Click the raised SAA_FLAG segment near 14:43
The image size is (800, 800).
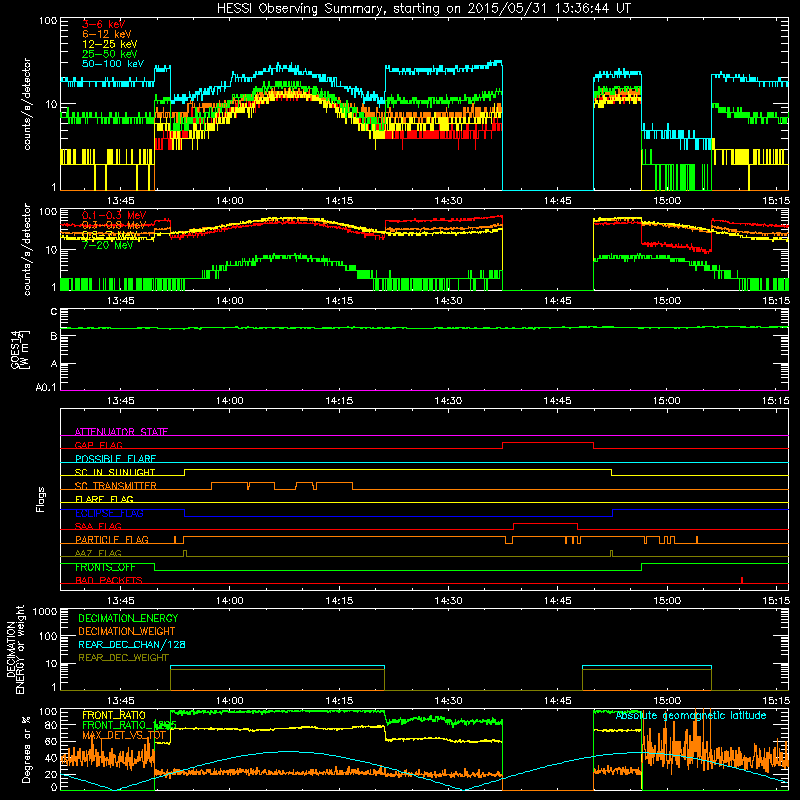[545, 523]
